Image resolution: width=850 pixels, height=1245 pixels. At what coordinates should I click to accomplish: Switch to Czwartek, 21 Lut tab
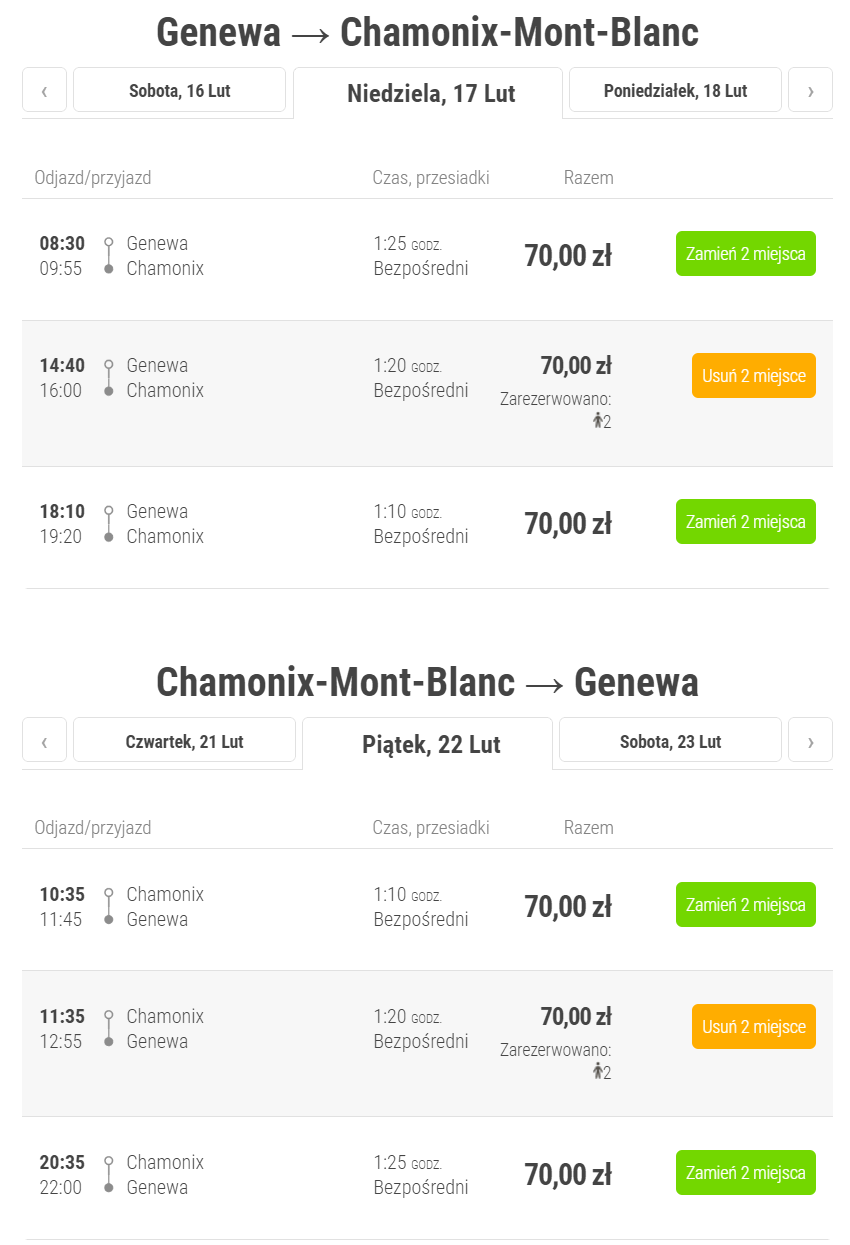[x=184, y=742]
